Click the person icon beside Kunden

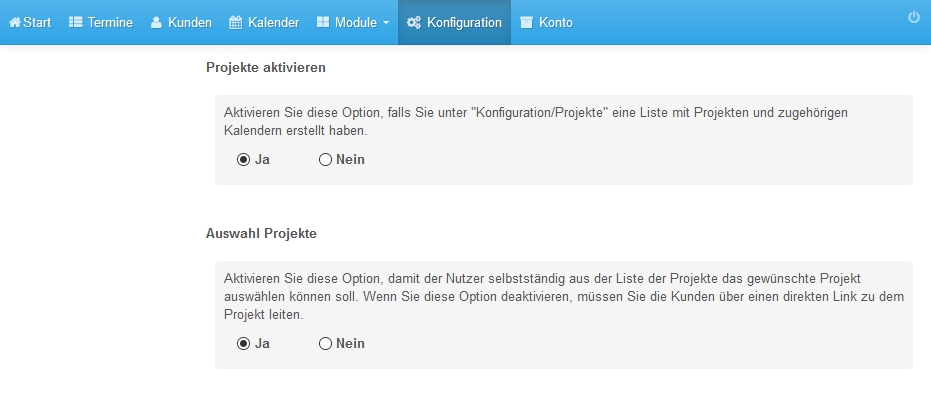click(156, 23)
